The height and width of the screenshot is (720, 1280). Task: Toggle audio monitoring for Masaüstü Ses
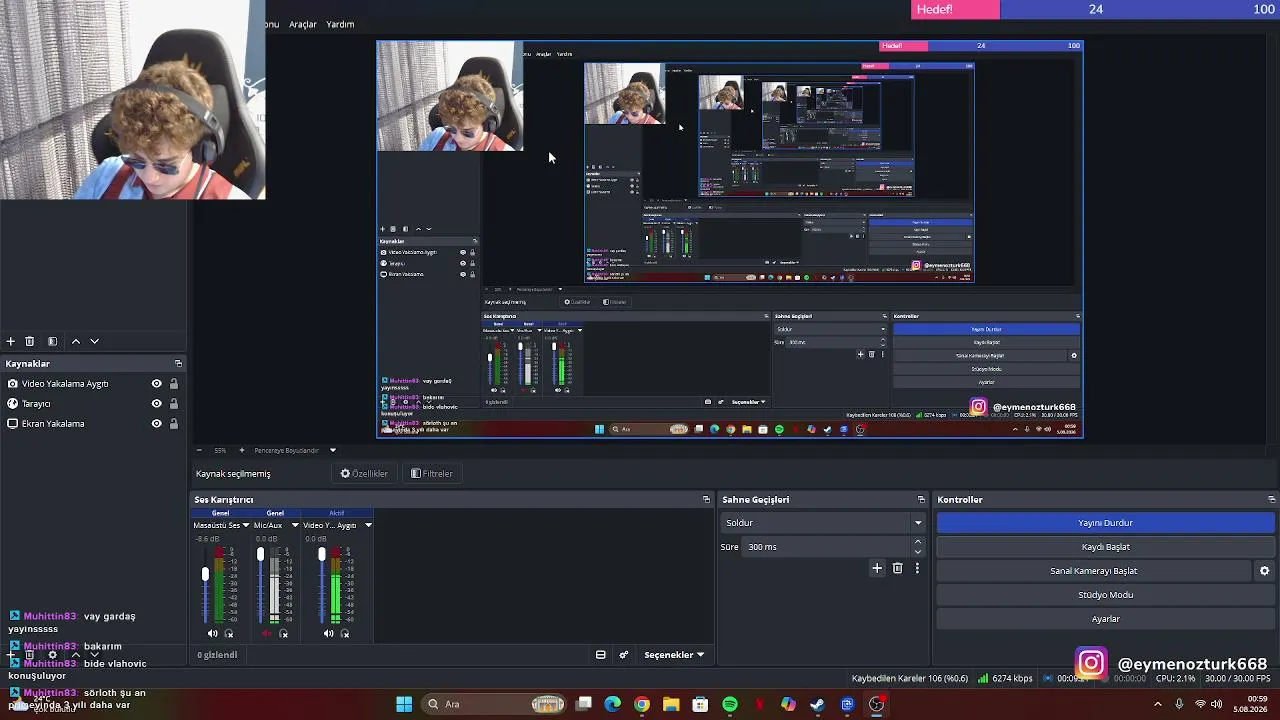[x=229, y=633]
